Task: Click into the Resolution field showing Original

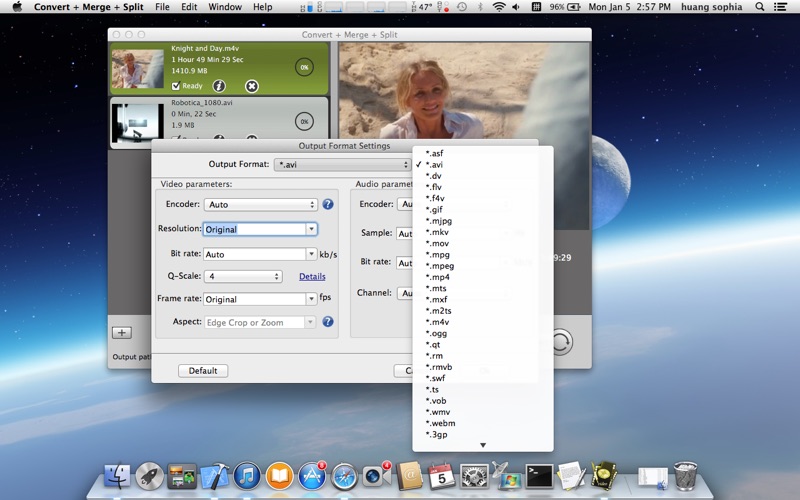Action: tap(255, 229)
